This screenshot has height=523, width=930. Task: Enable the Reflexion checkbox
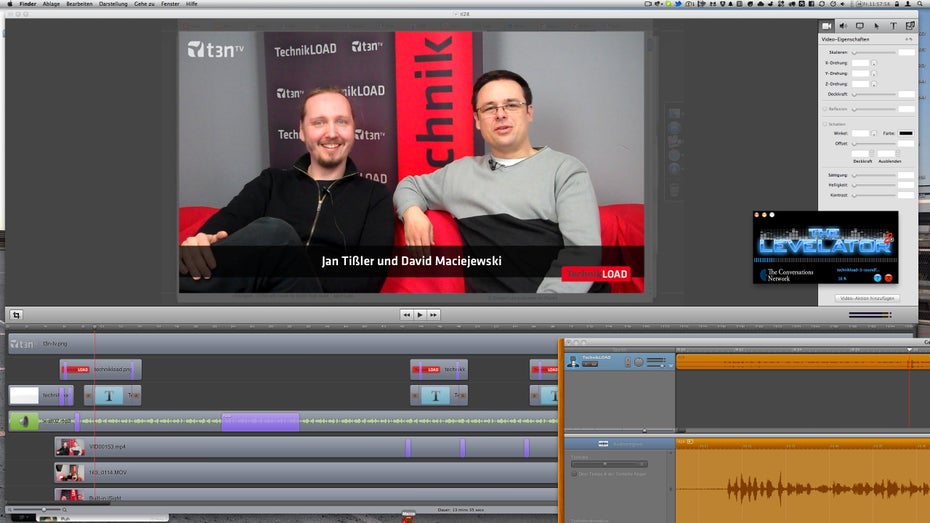click(x=824, y=109)
